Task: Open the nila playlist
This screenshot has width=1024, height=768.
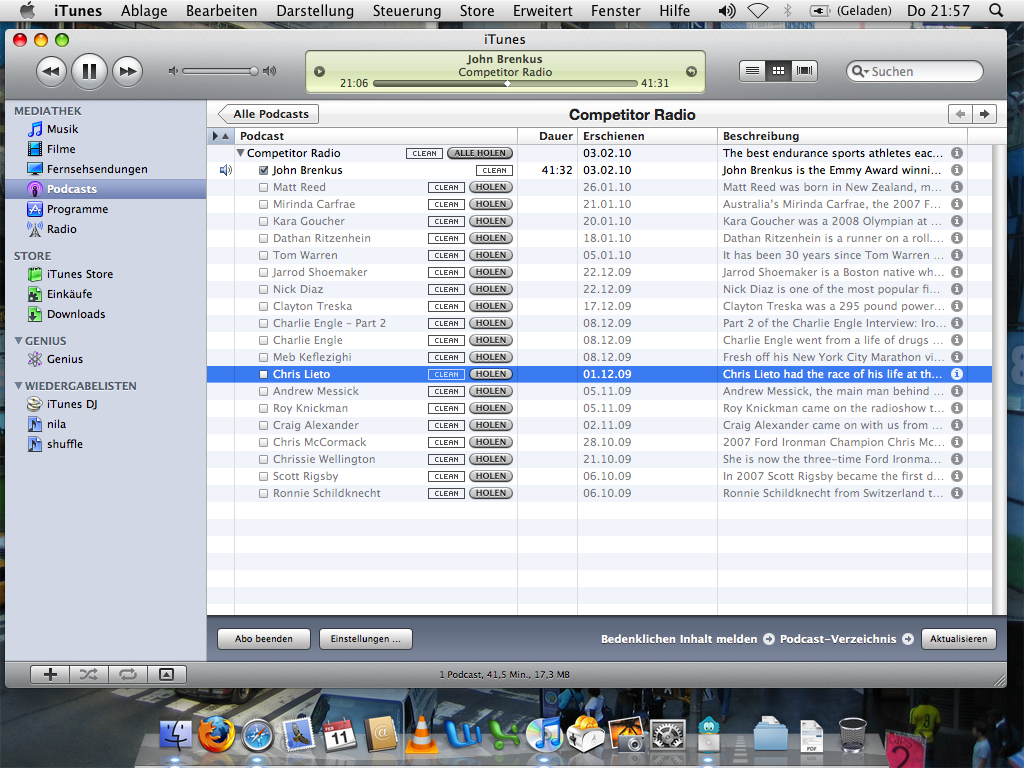Action: (56, 424)
